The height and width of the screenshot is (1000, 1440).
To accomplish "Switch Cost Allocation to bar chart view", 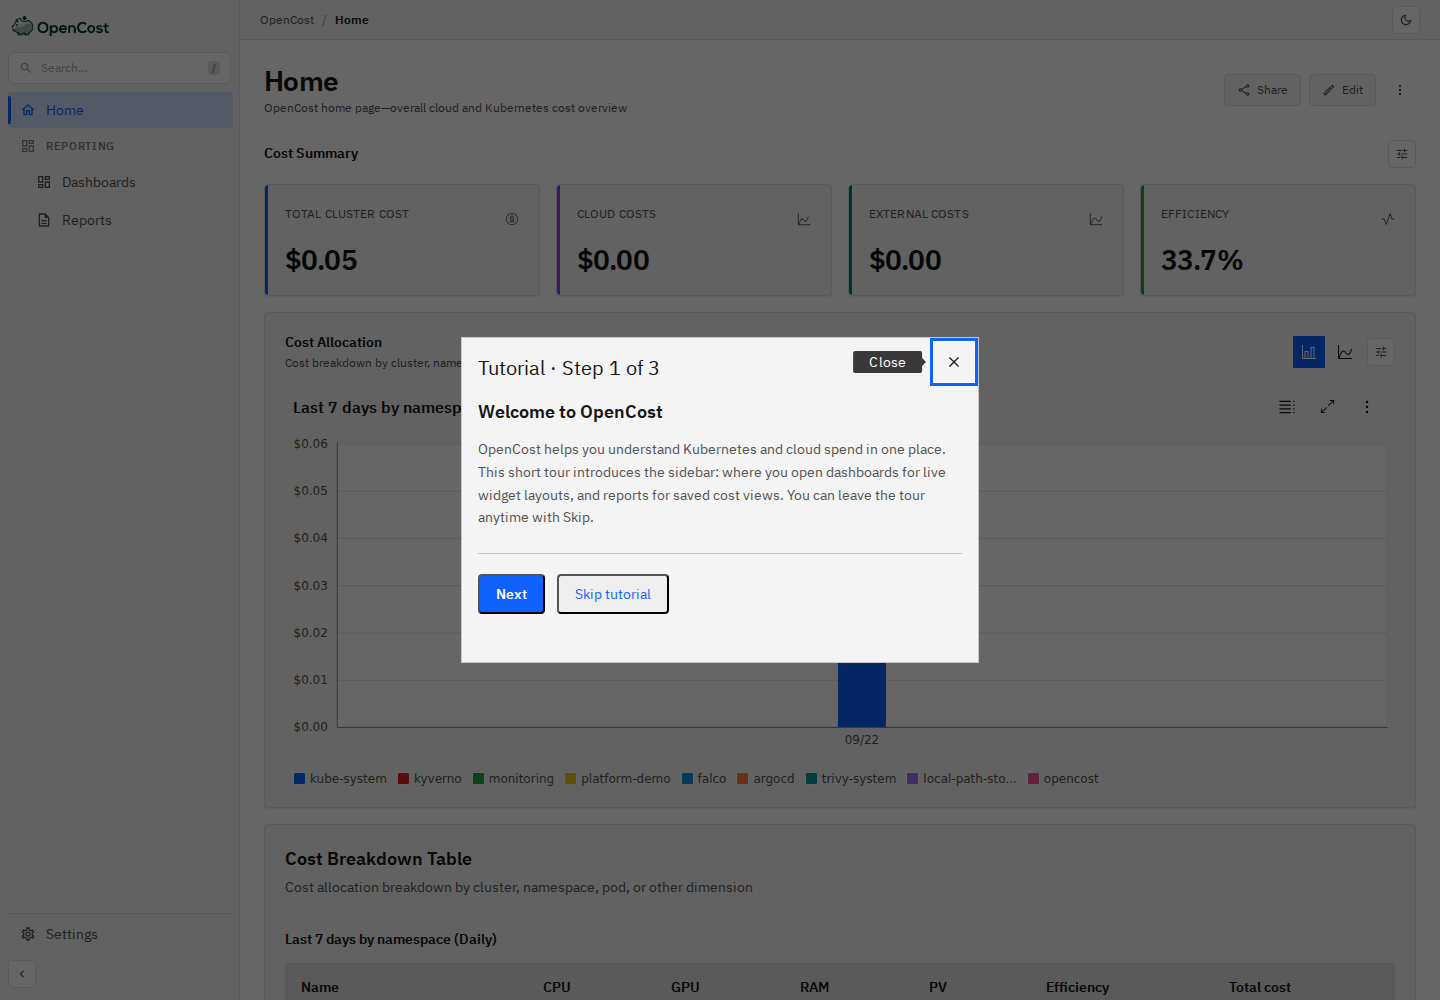I will pyautogui.click(x=1309, y=352).
